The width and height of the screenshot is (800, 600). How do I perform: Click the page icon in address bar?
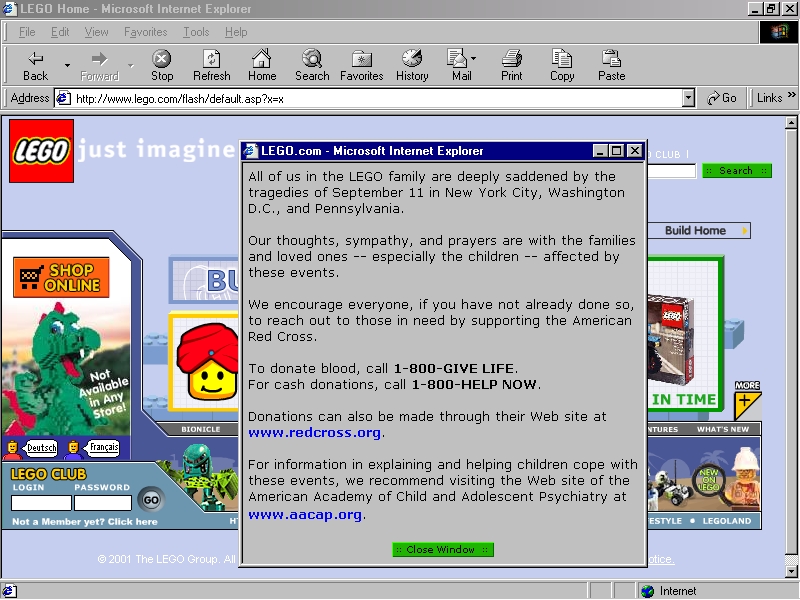click(x=63, y=98)
